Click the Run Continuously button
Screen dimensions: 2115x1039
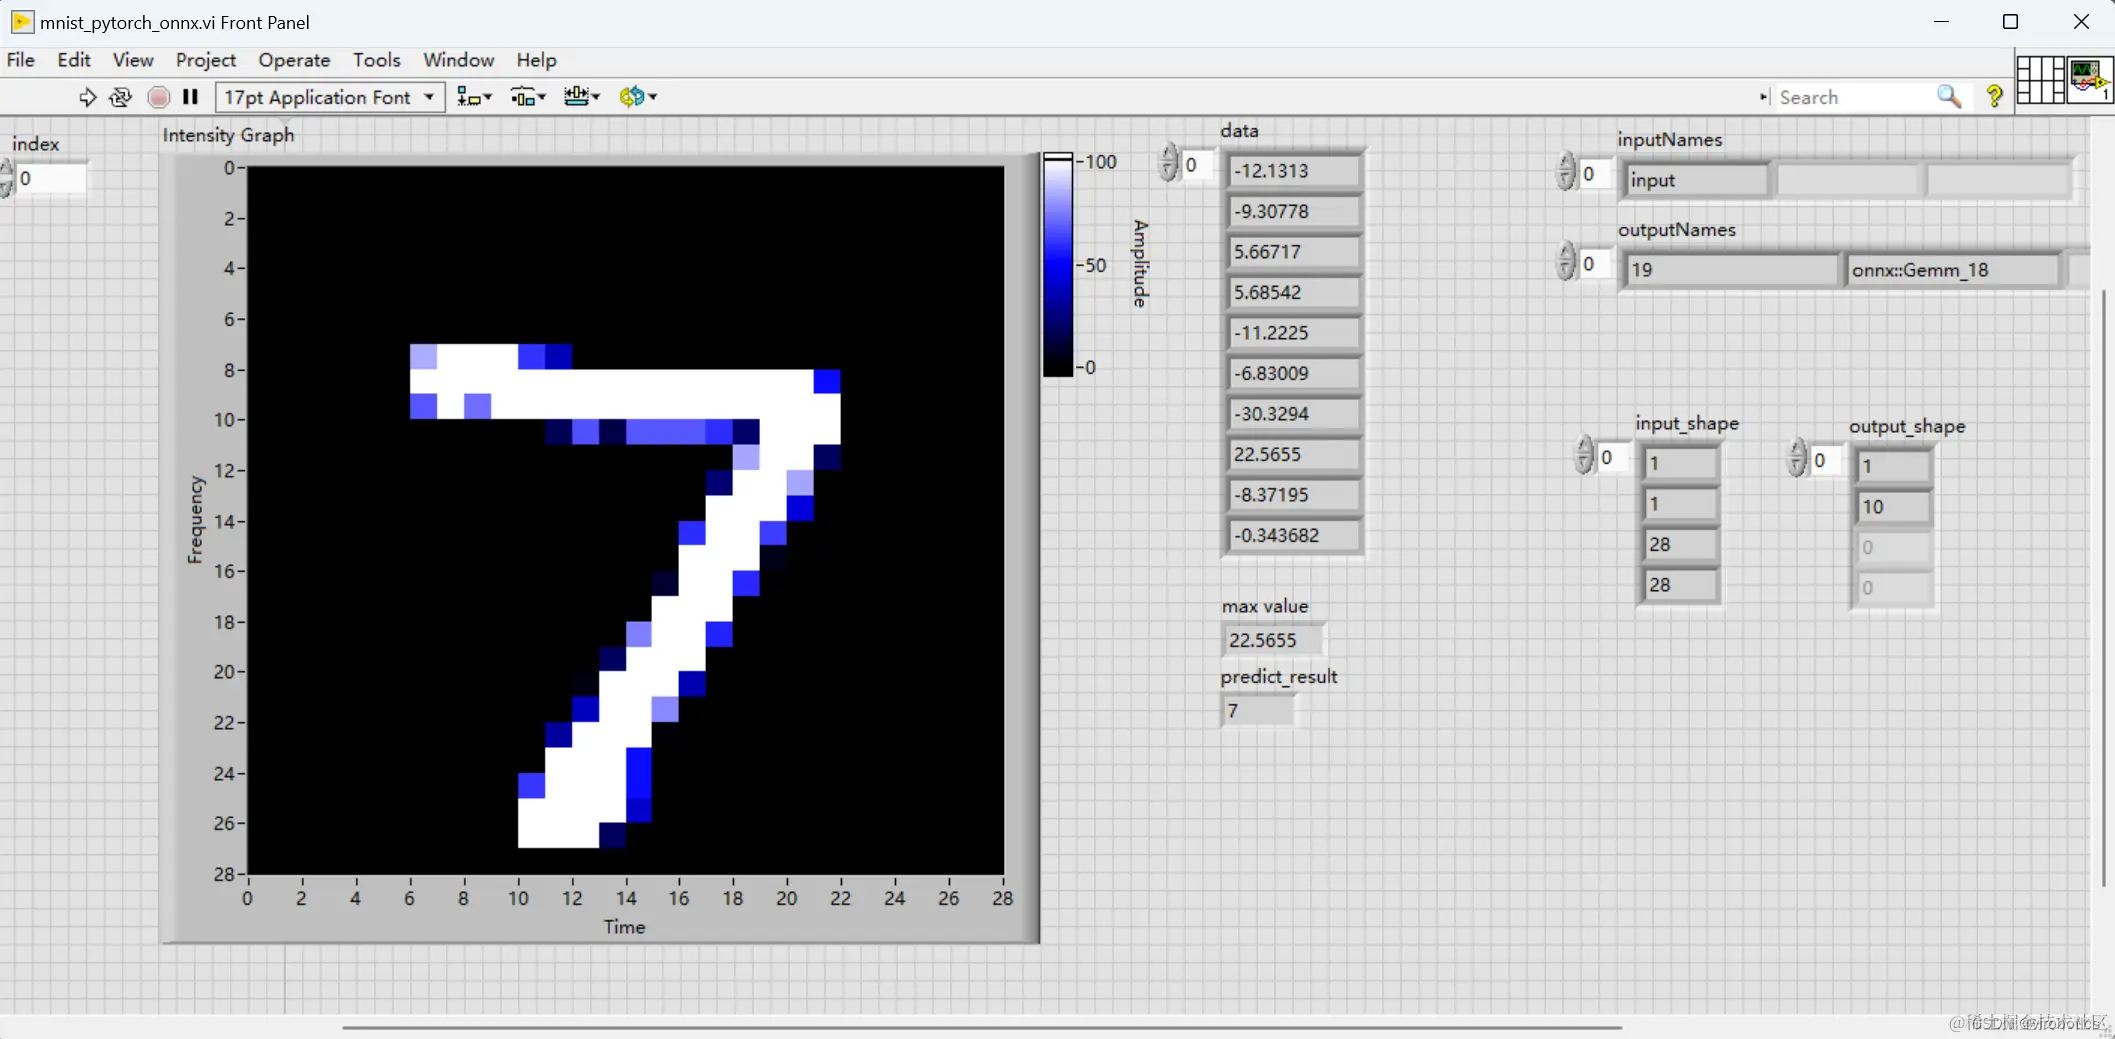[121, 97]
